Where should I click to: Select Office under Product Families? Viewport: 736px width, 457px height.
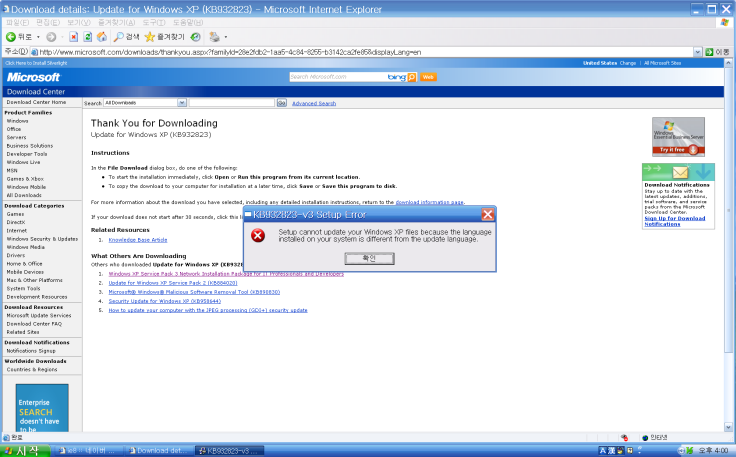point(14,129)
